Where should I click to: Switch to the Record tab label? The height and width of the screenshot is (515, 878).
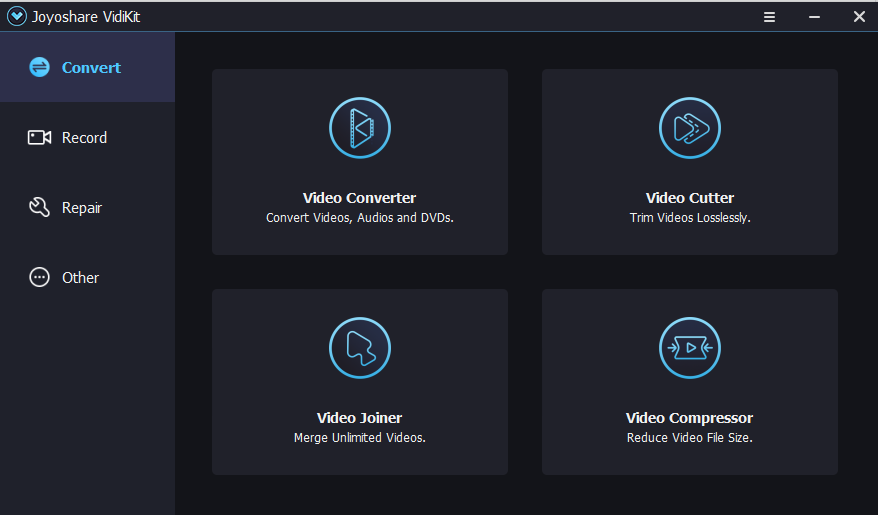tap(84, 138)
